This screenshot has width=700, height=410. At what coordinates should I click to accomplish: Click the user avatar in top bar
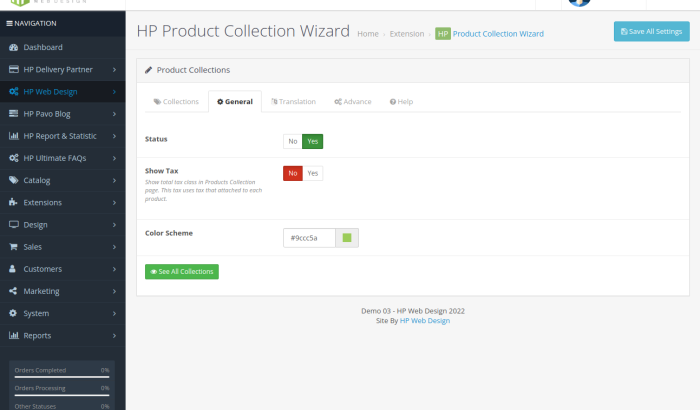[579, 2]
